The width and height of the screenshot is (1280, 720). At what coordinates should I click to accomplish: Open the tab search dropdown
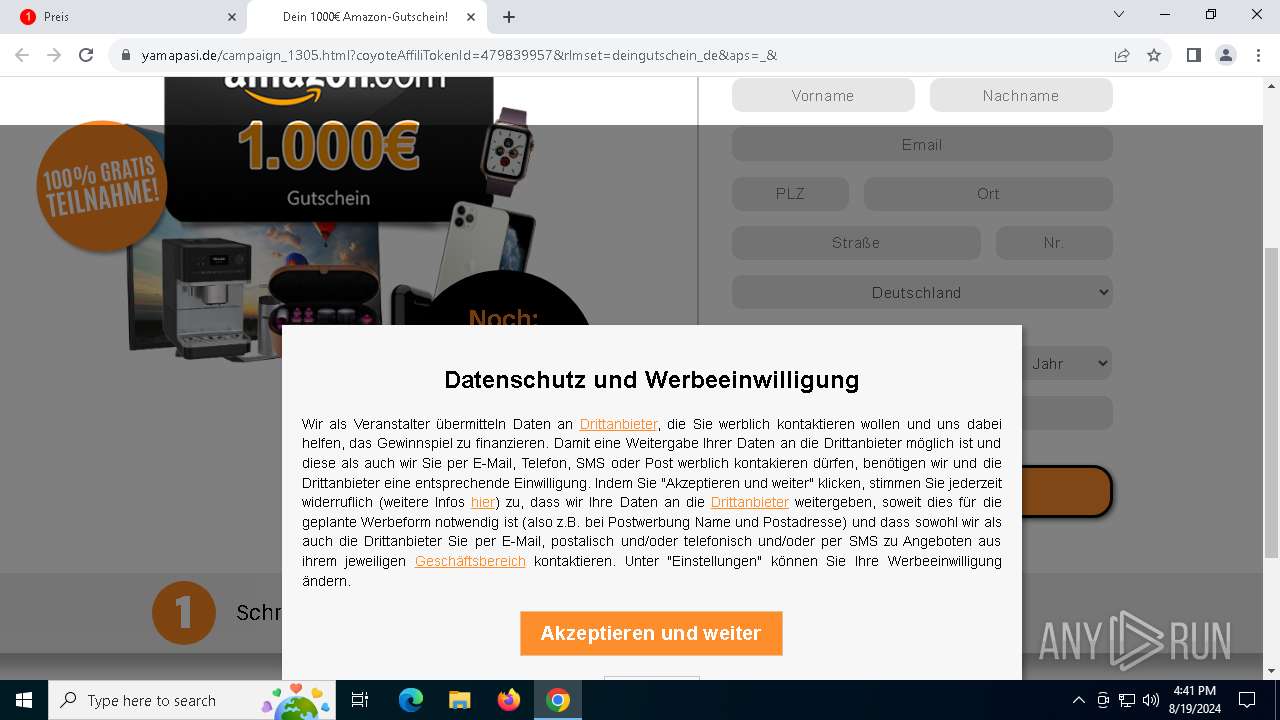tap(1119, 14)
